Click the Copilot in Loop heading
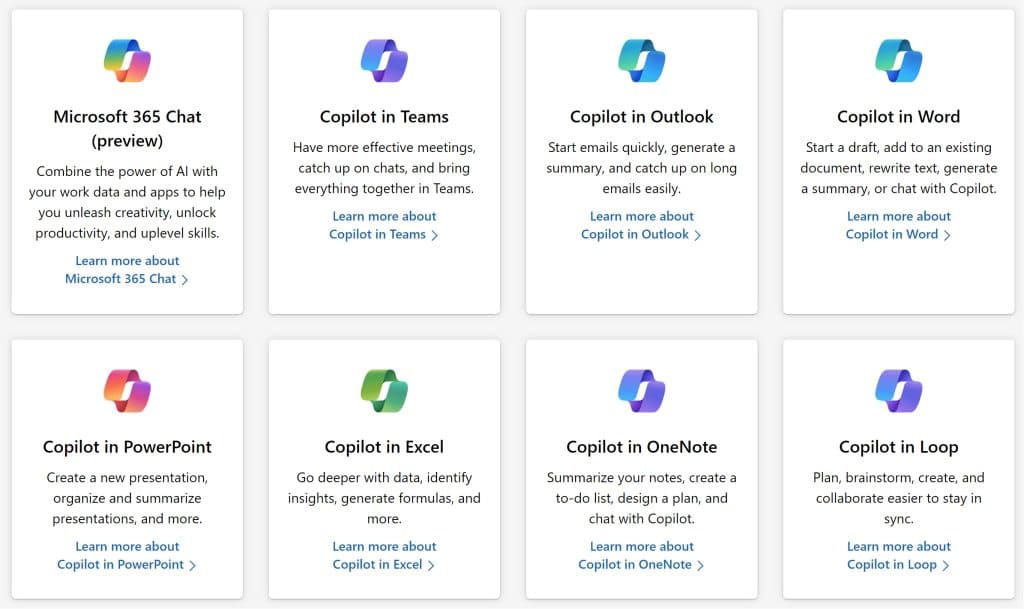 [899, 447]
